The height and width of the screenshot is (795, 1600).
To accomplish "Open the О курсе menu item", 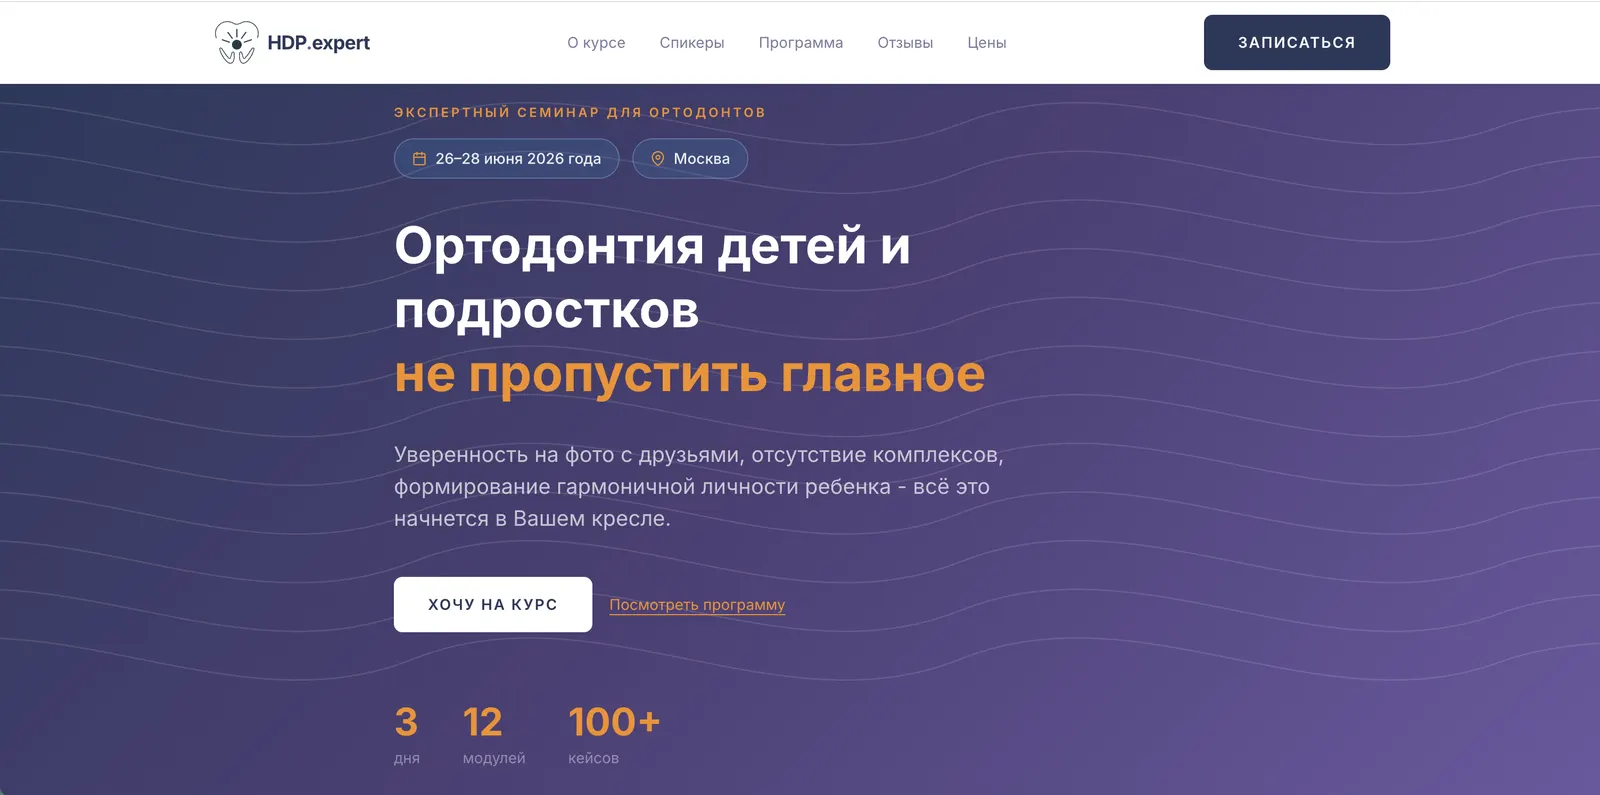I will coord(596,43).
